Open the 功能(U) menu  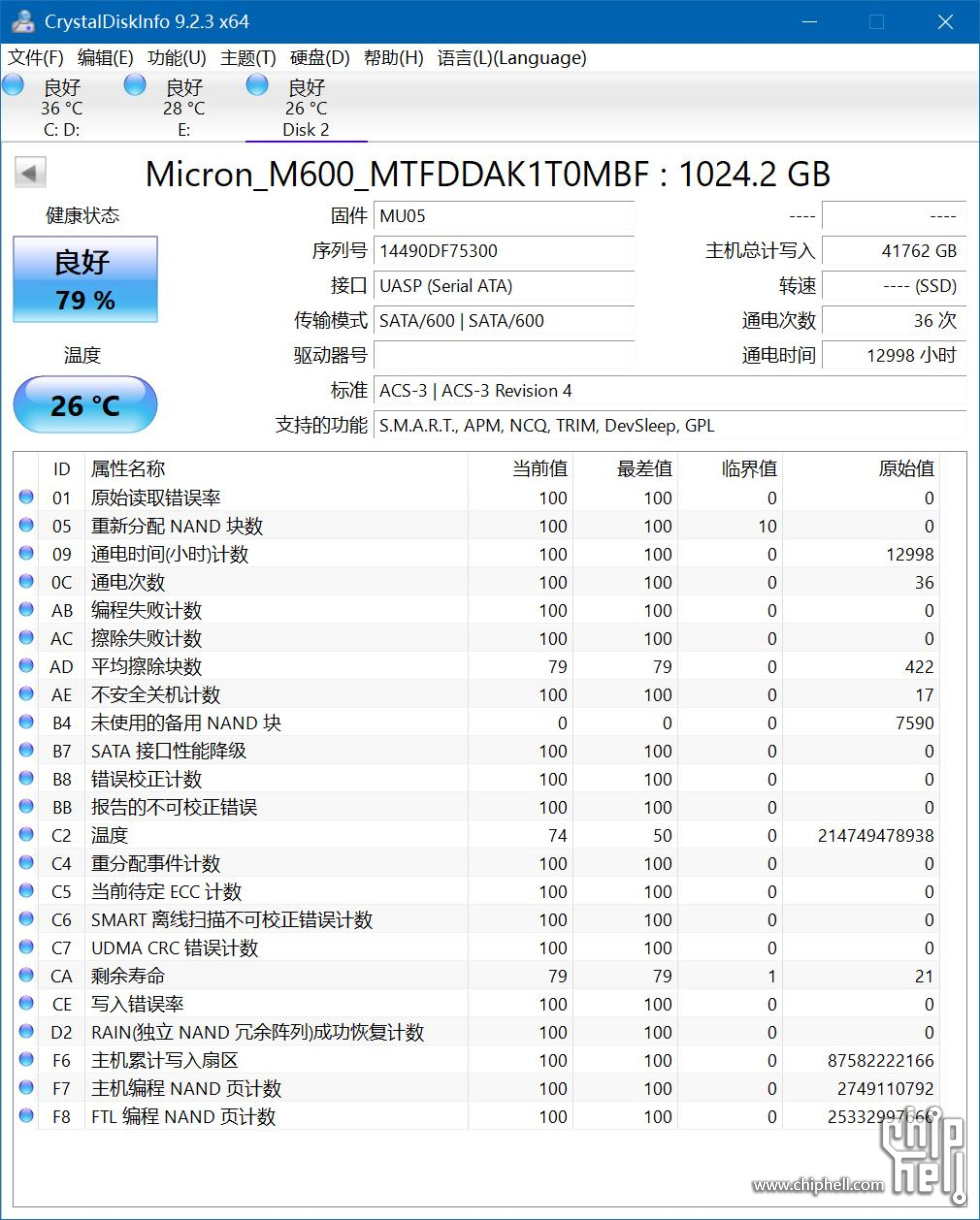click(177, 58)
